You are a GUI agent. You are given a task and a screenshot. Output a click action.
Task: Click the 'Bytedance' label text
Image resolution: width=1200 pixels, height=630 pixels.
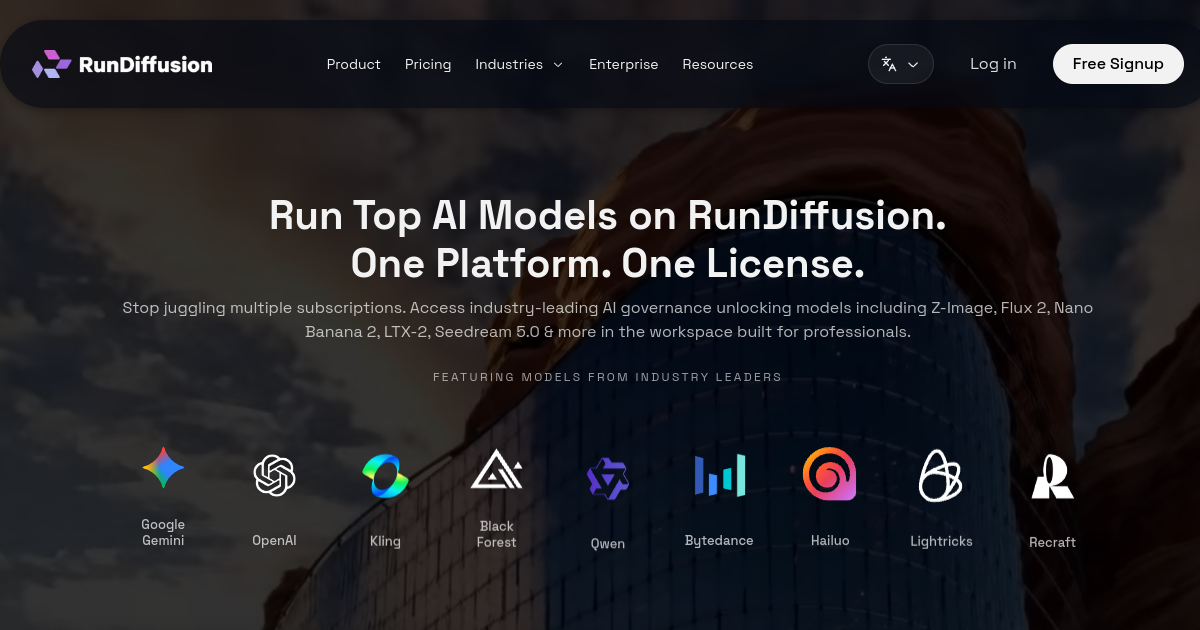[x=719, y=541]
